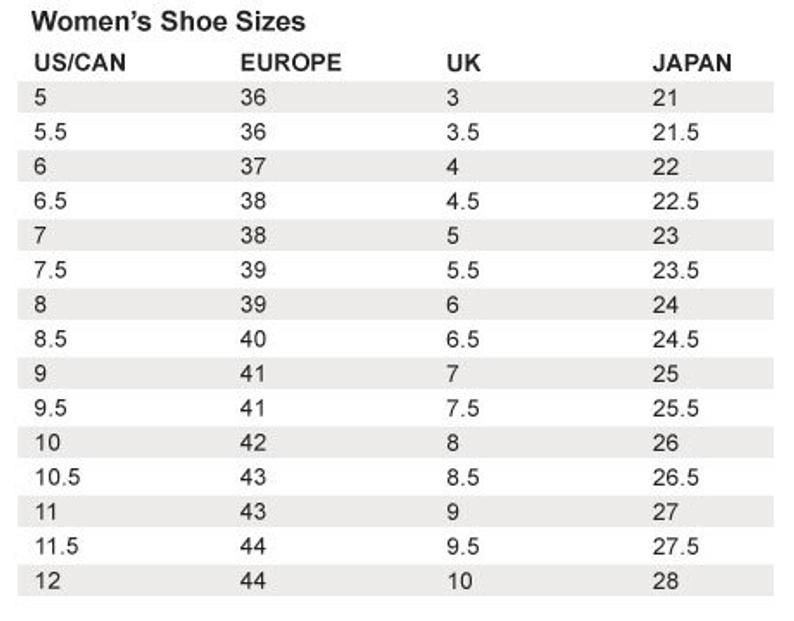Click US/CAN size 5.5 cell
This screenshot has height=621, width=794.
[50, 132]
